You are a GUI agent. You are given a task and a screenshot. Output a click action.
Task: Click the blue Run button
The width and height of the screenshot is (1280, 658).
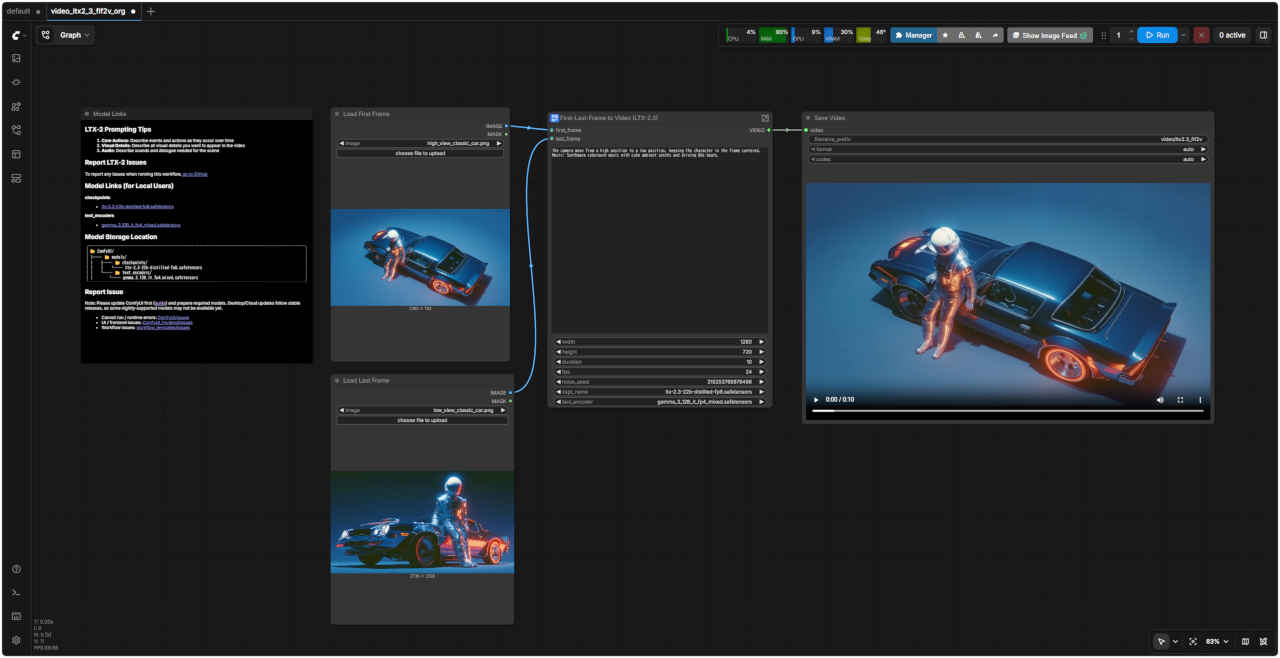(1157, 35)
